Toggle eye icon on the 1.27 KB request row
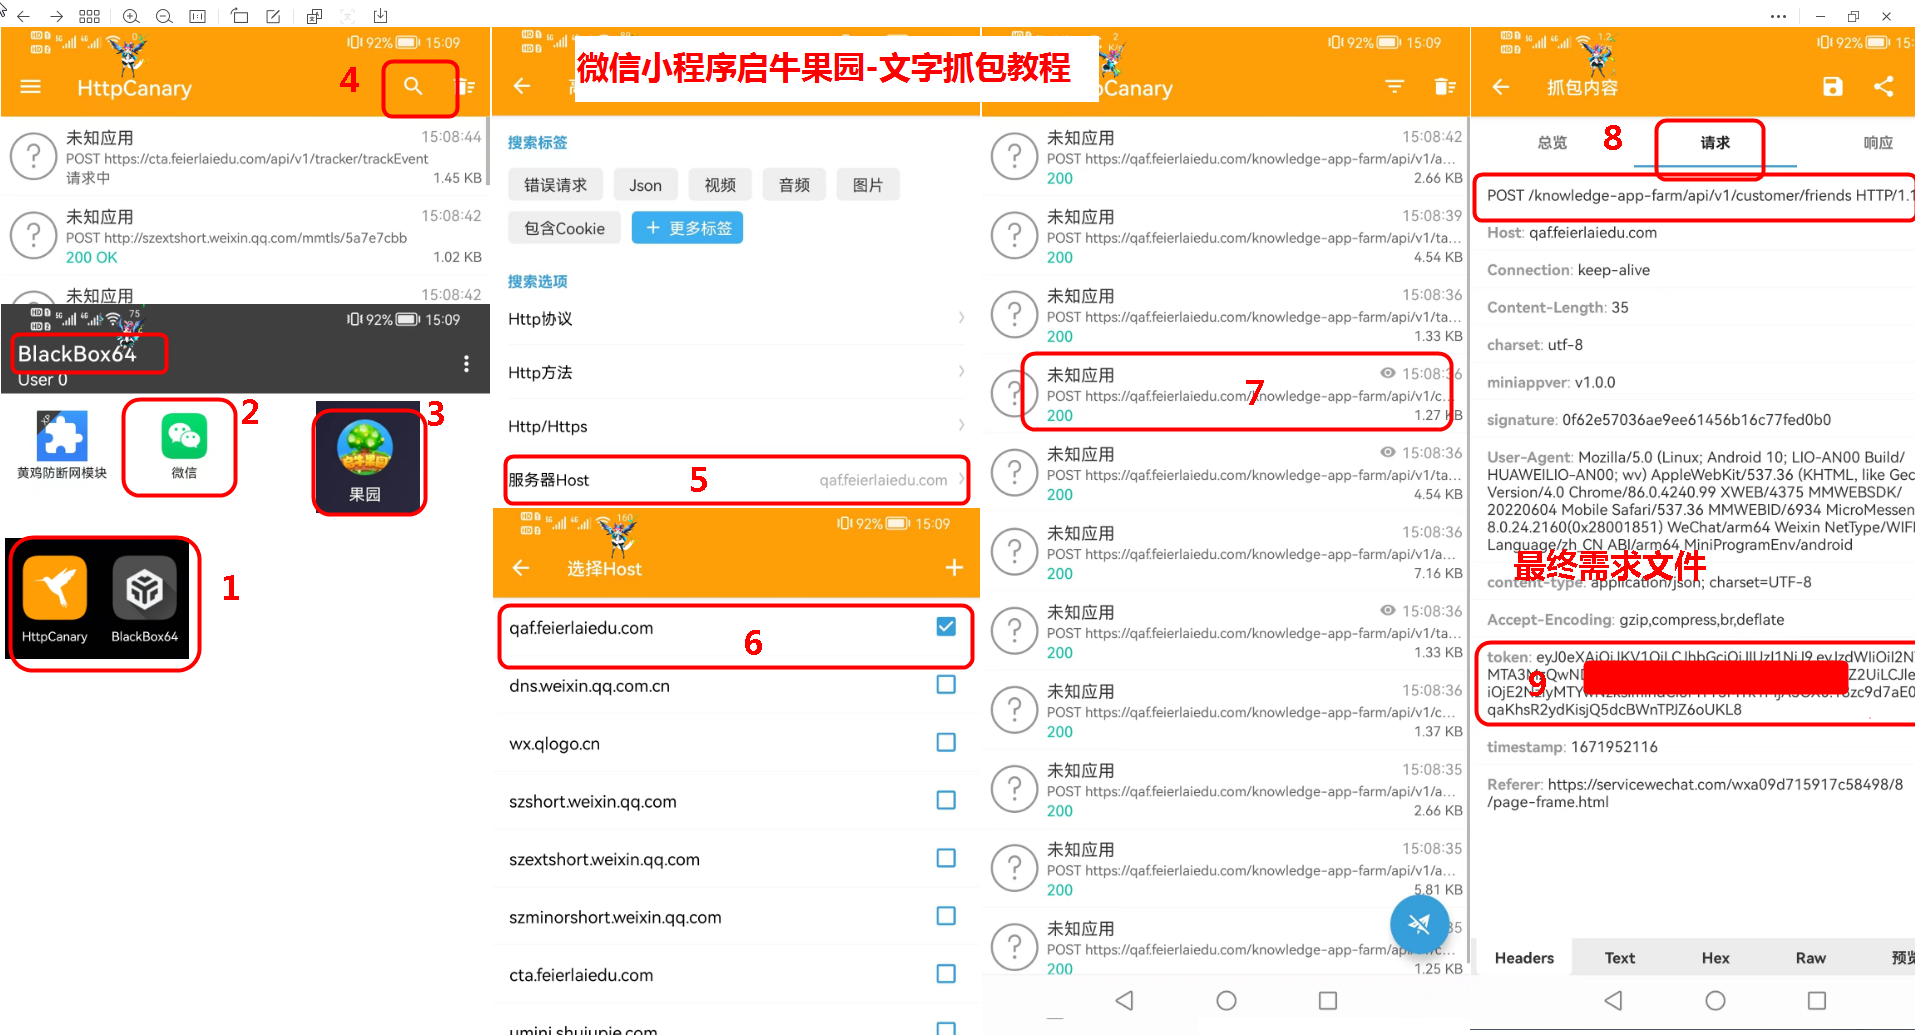 1388,373
